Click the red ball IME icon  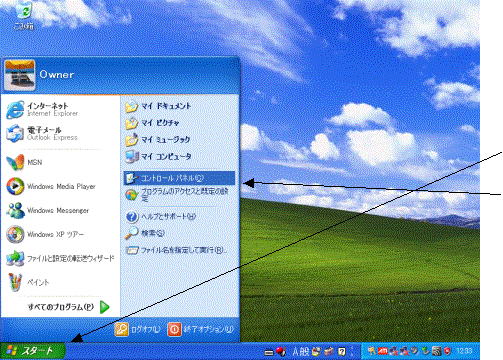[x=280, y=351]
